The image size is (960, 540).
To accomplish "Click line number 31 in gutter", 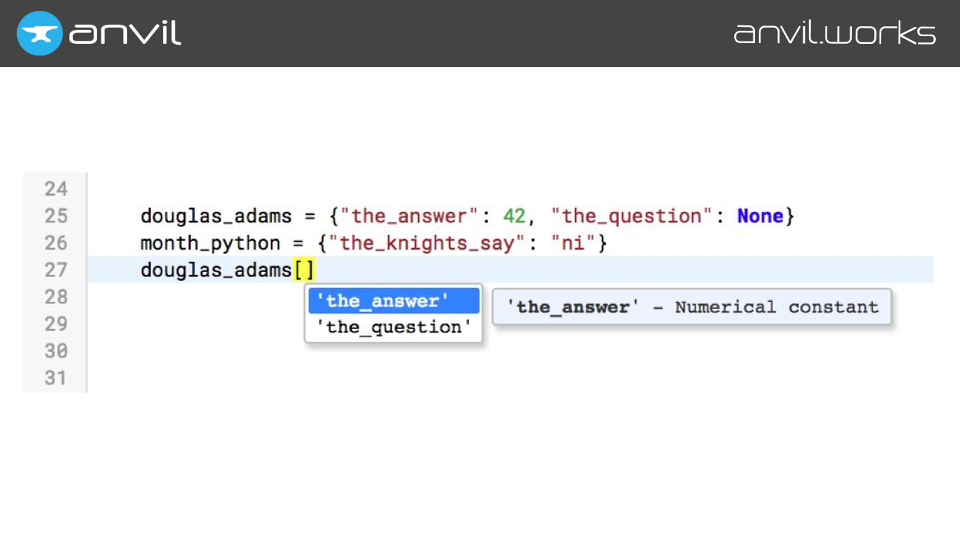I will (56, 378).
